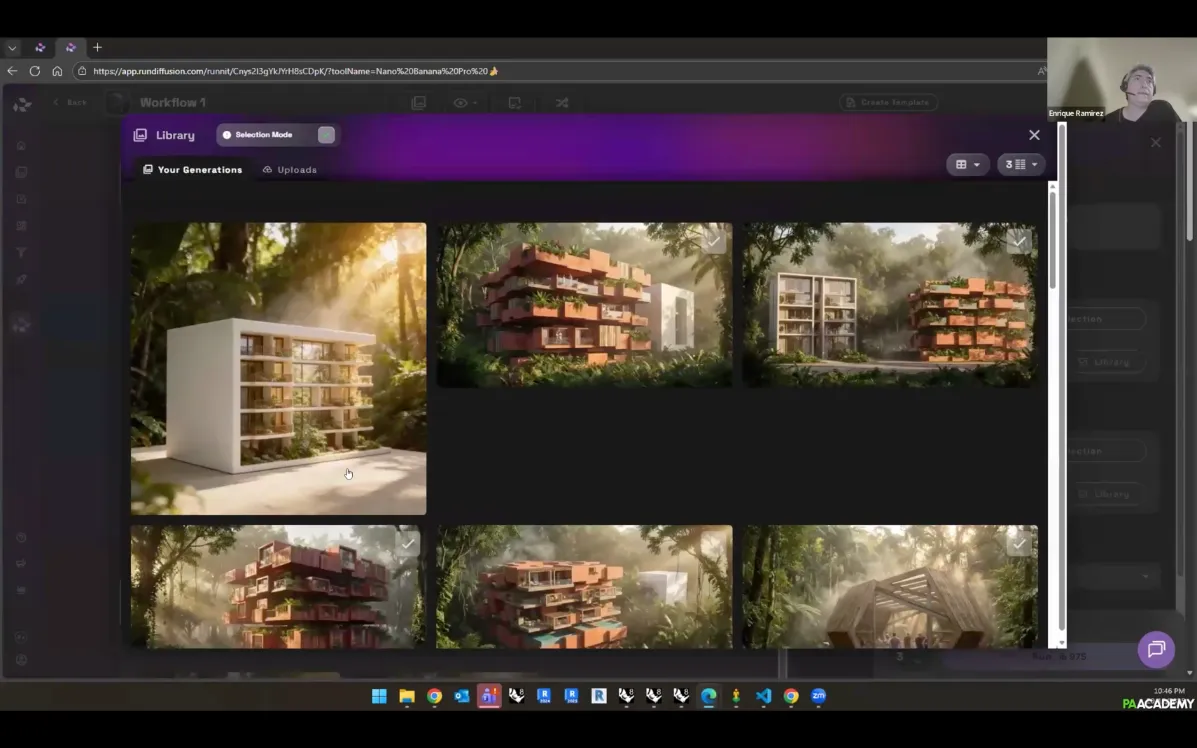
Task: Open the browser tab list chevron
Action: (12, 47)
